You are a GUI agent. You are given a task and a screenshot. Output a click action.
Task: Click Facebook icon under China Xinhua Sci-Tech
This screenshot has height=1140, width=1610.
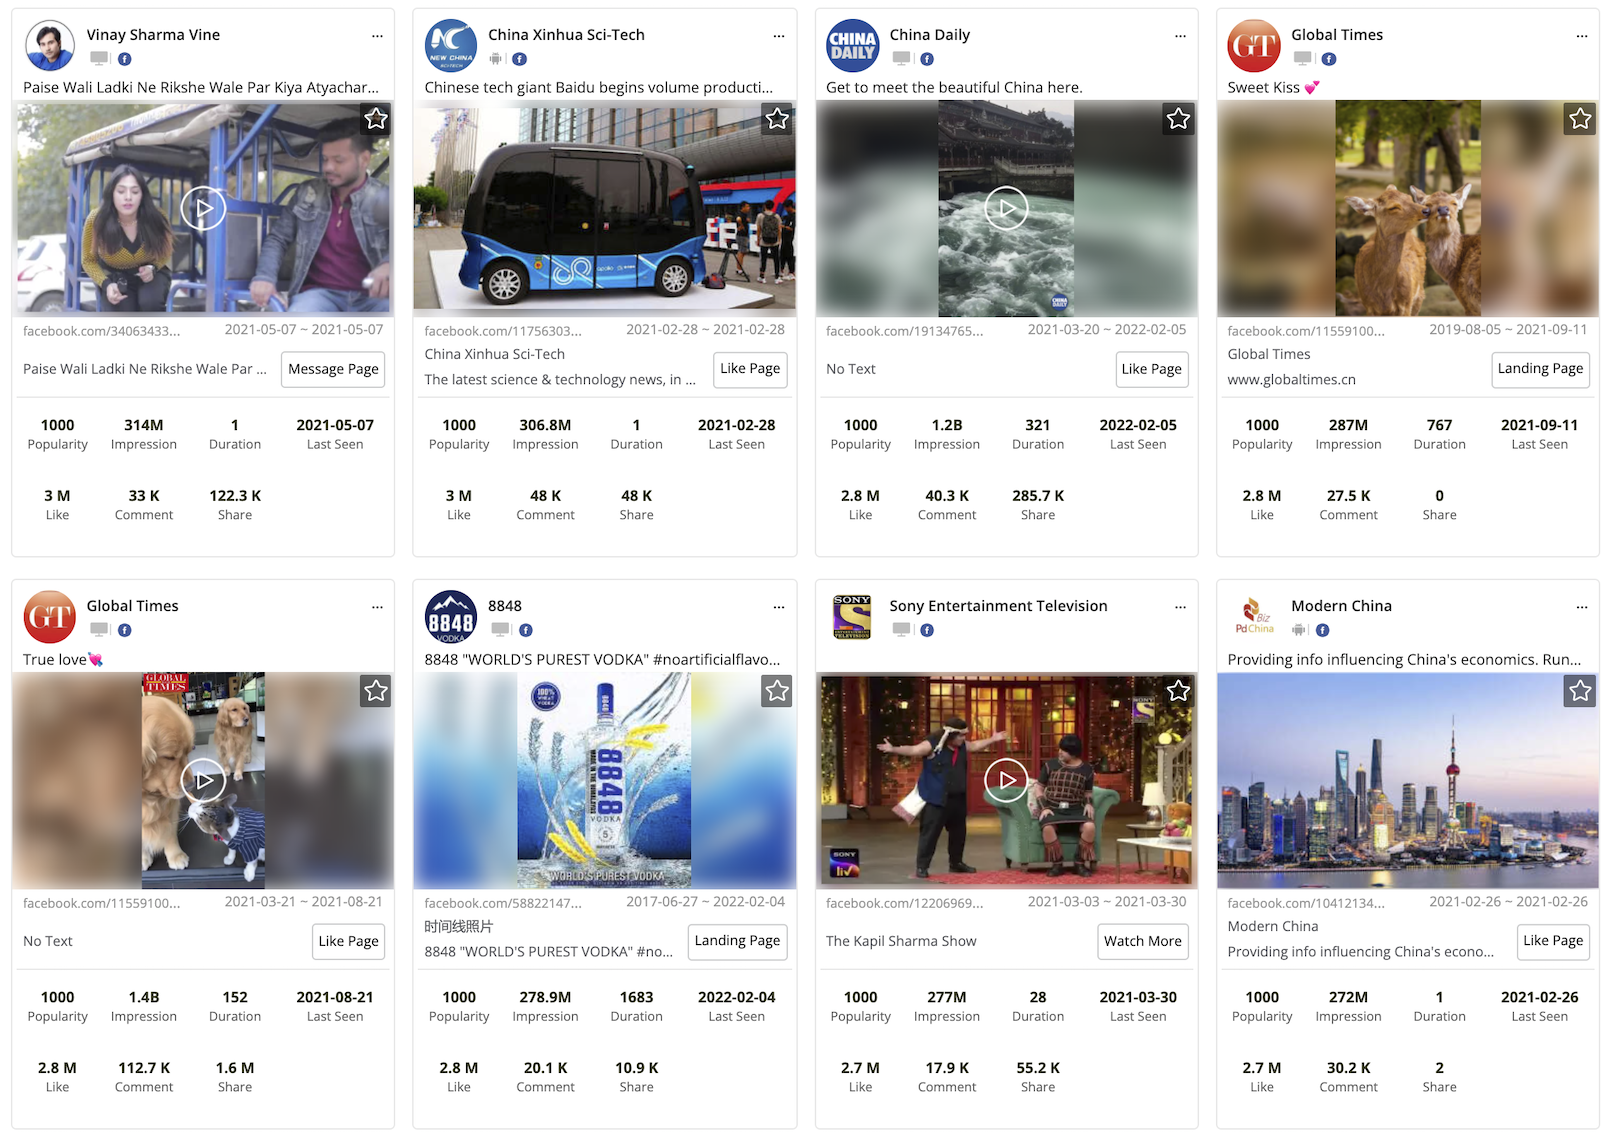point(520,59)
